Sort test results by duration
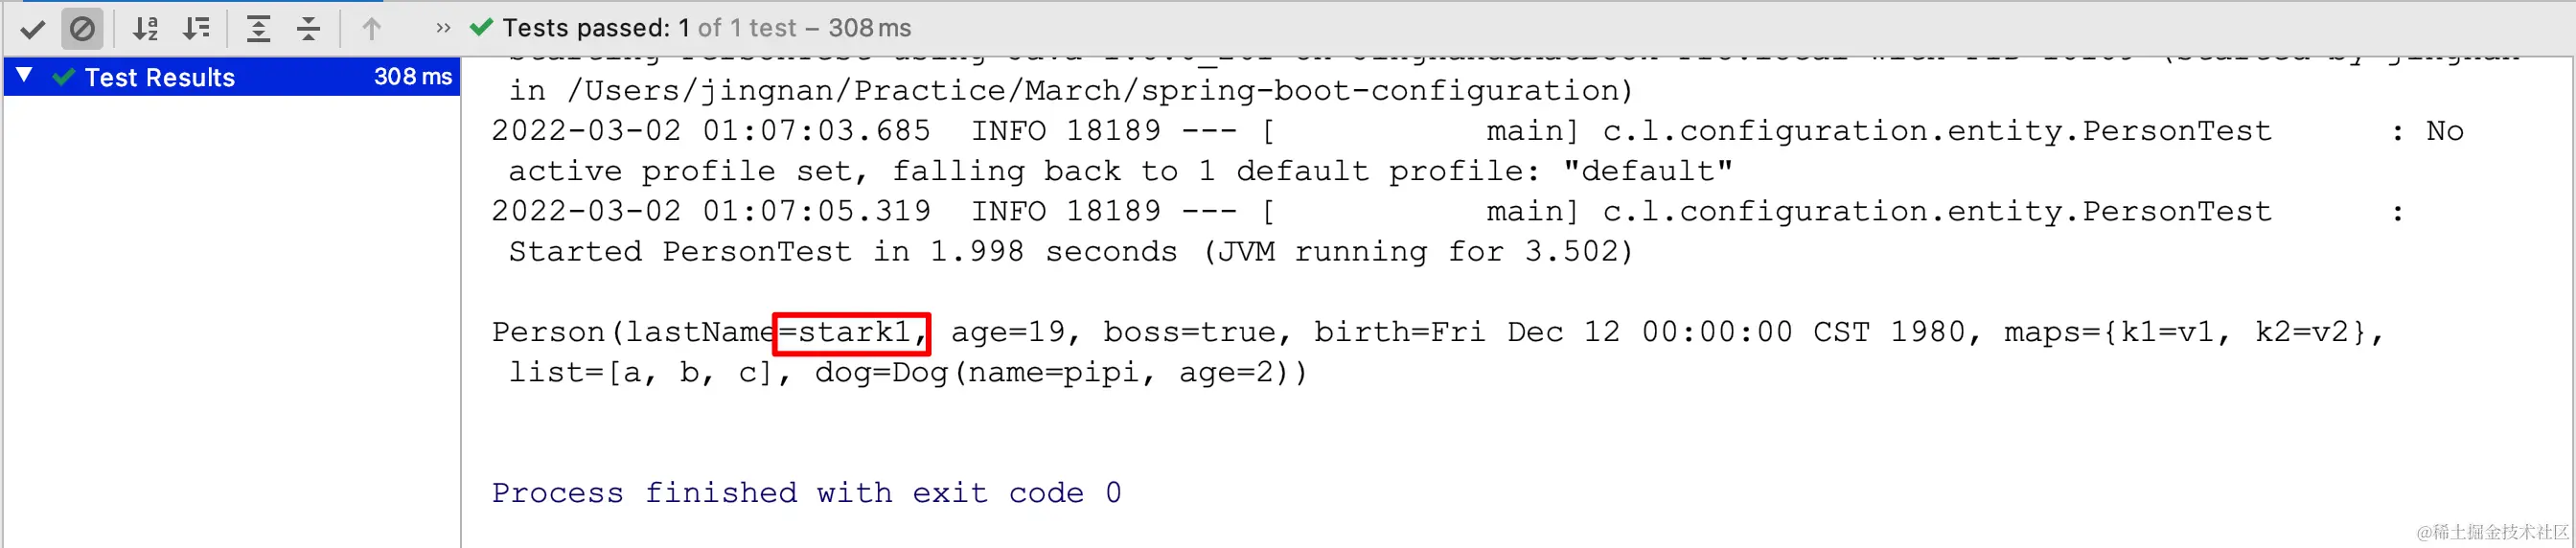 tap(196, 28)
